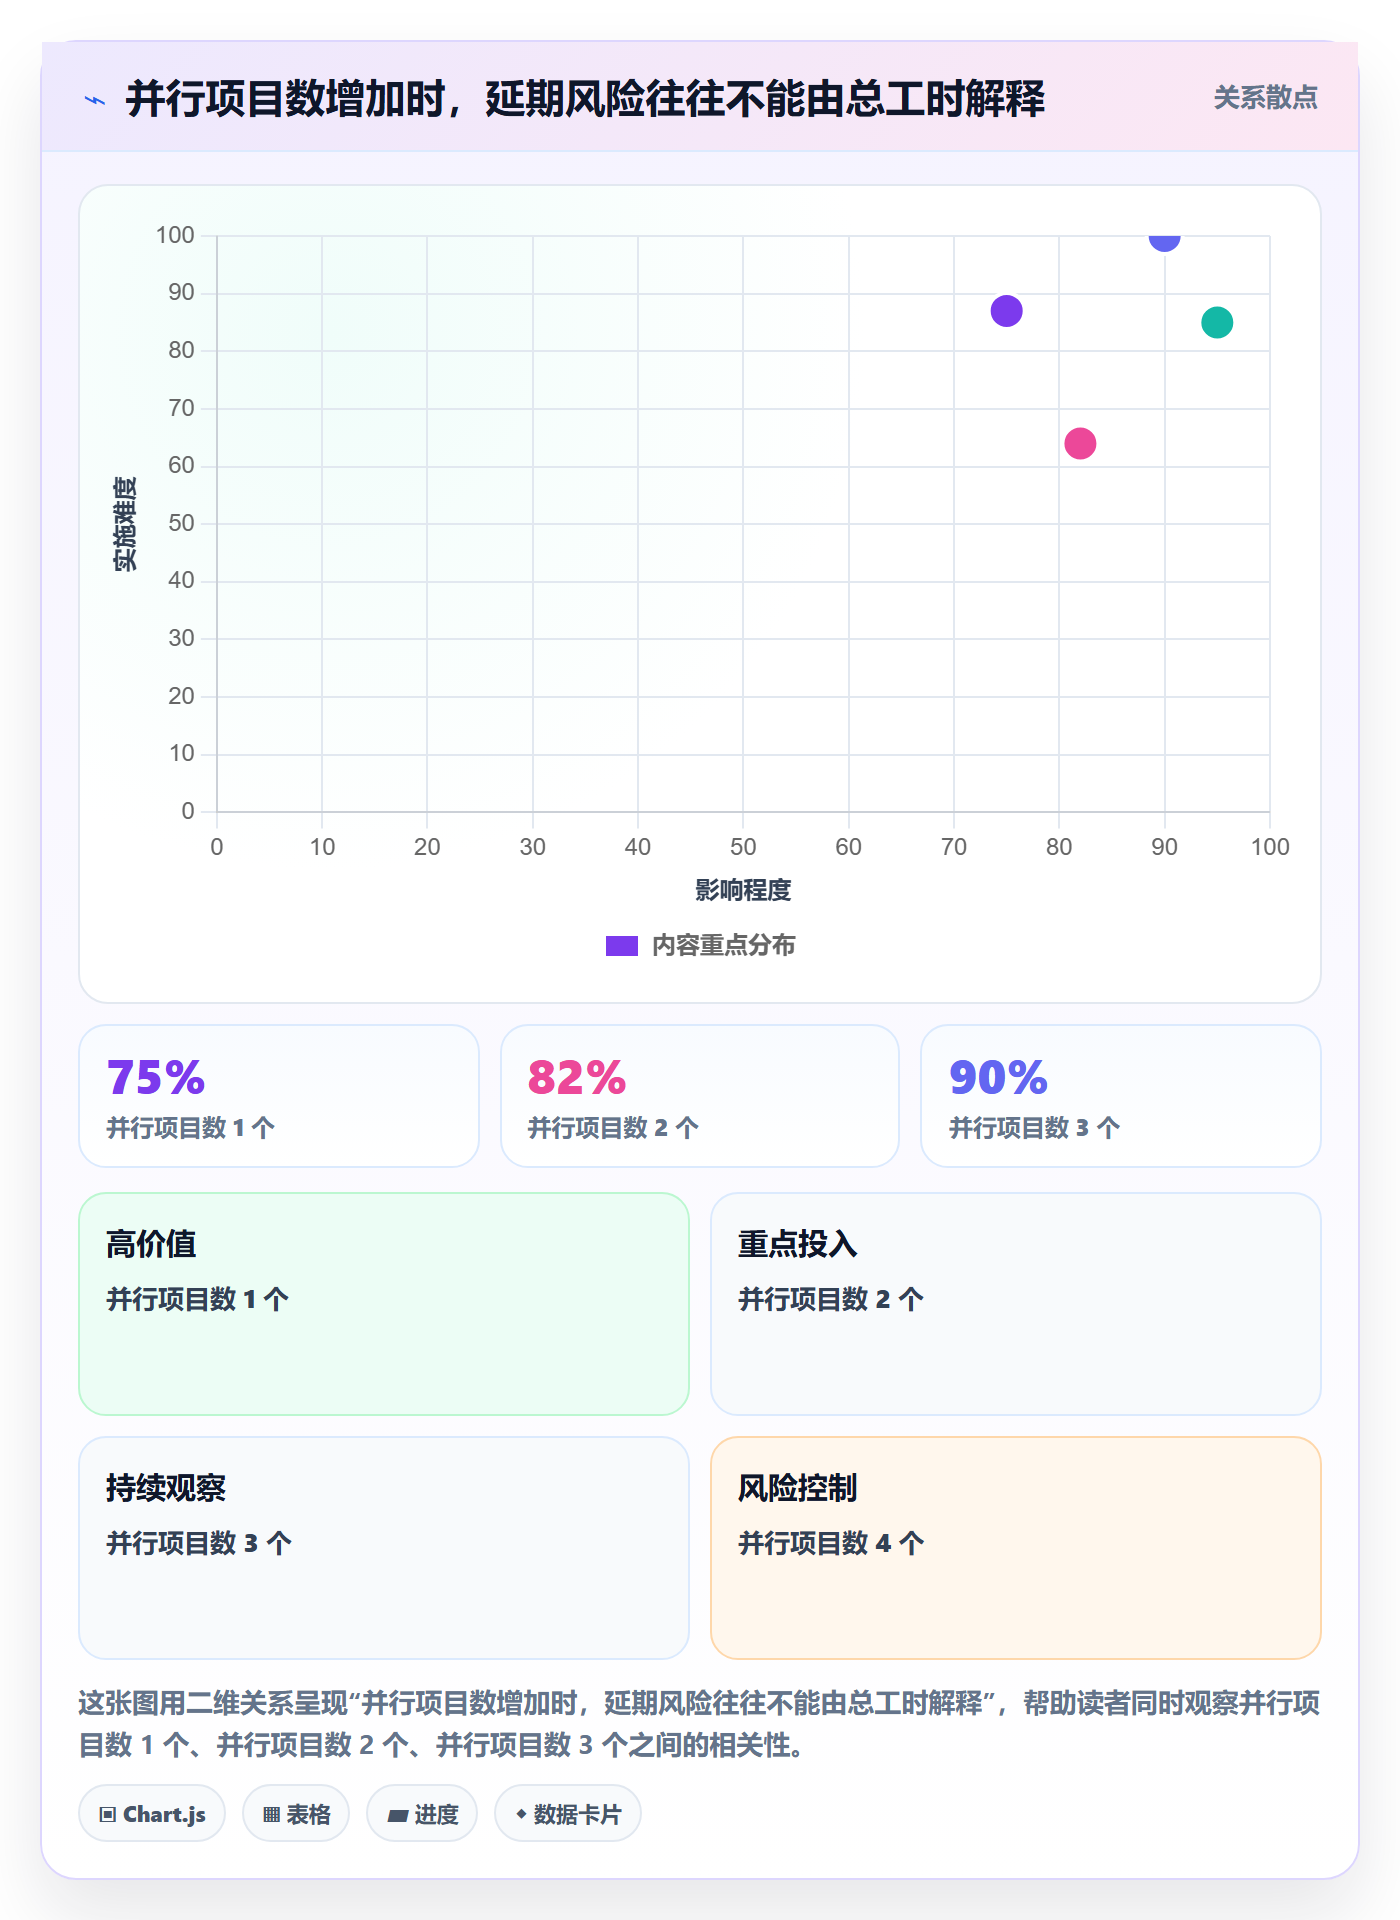Select the pink scatter point on the chart
Image resolution: width=1400 pixels, height=1920 pixels.
pyautogui.click(x=1080, y=443)
